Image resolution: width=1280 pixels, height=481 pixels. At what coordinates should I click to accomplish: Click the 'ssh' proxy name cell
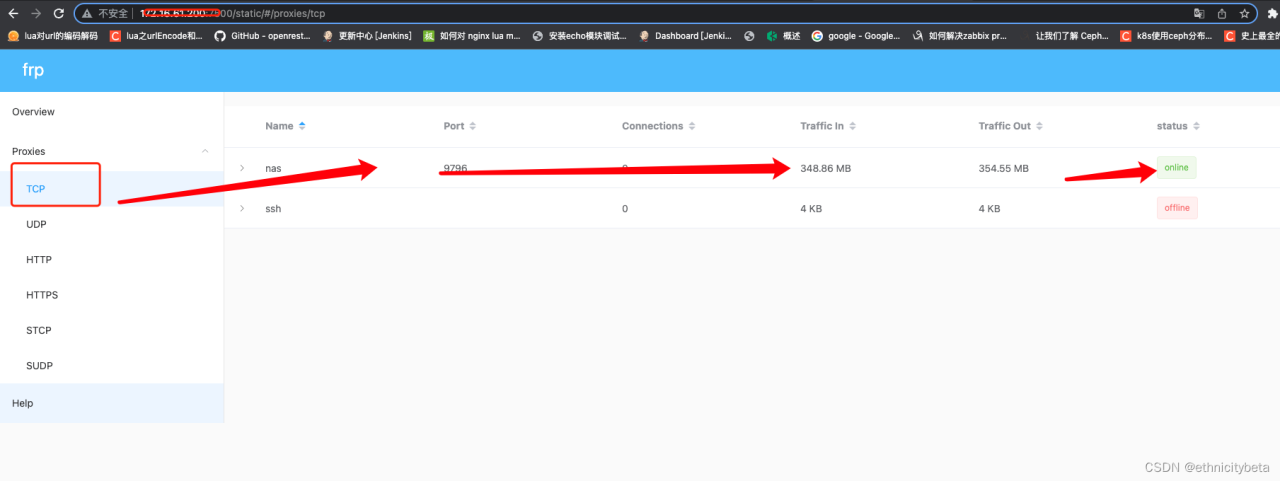(x=273, y=208)
